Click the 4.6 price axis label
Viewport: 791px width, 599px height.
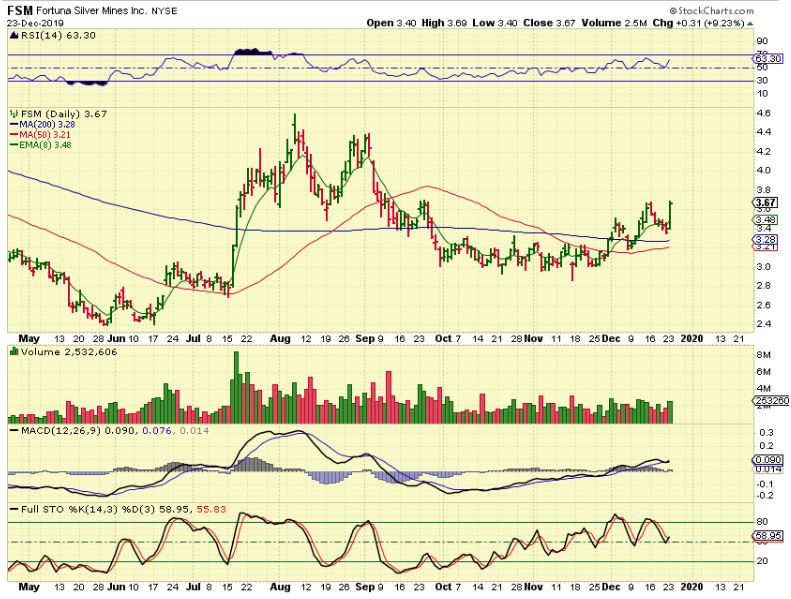point(764,114)
